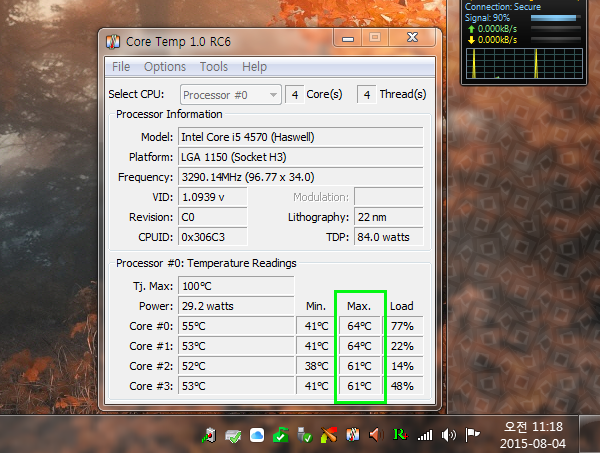Click the Max. column header
This screenshot has width=600, height=453.
[359, 306]
